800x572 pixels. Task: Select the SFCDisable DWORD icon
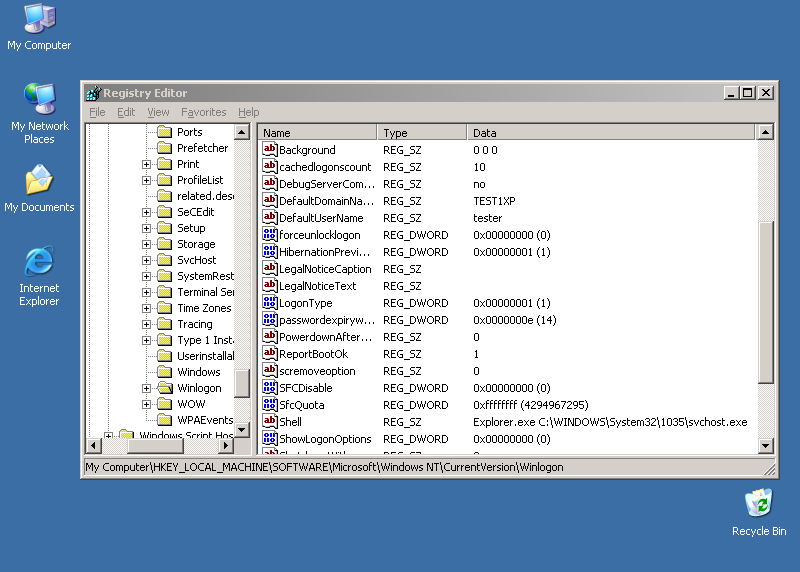coord(269,387)
